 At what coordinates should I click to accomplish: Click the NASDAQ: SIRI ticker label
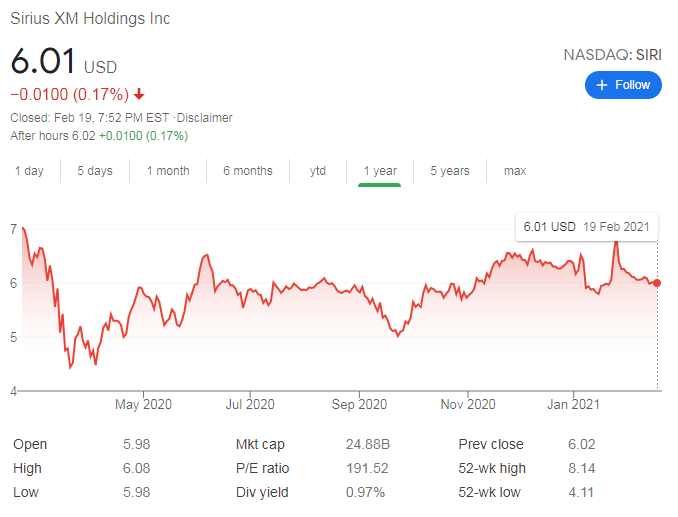612,55
